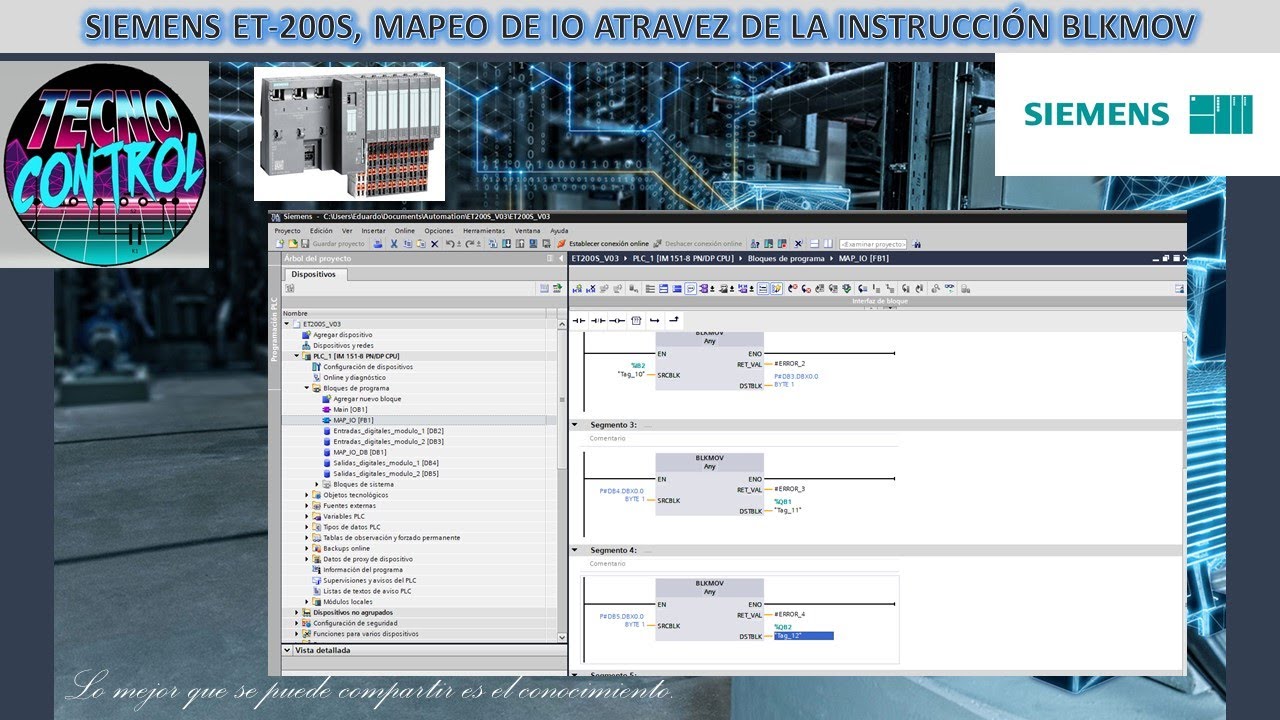The width and height of the screenshot is (1280, 720).
Task: Insert a normally open contact instruction
Action: tap(580, 320)
